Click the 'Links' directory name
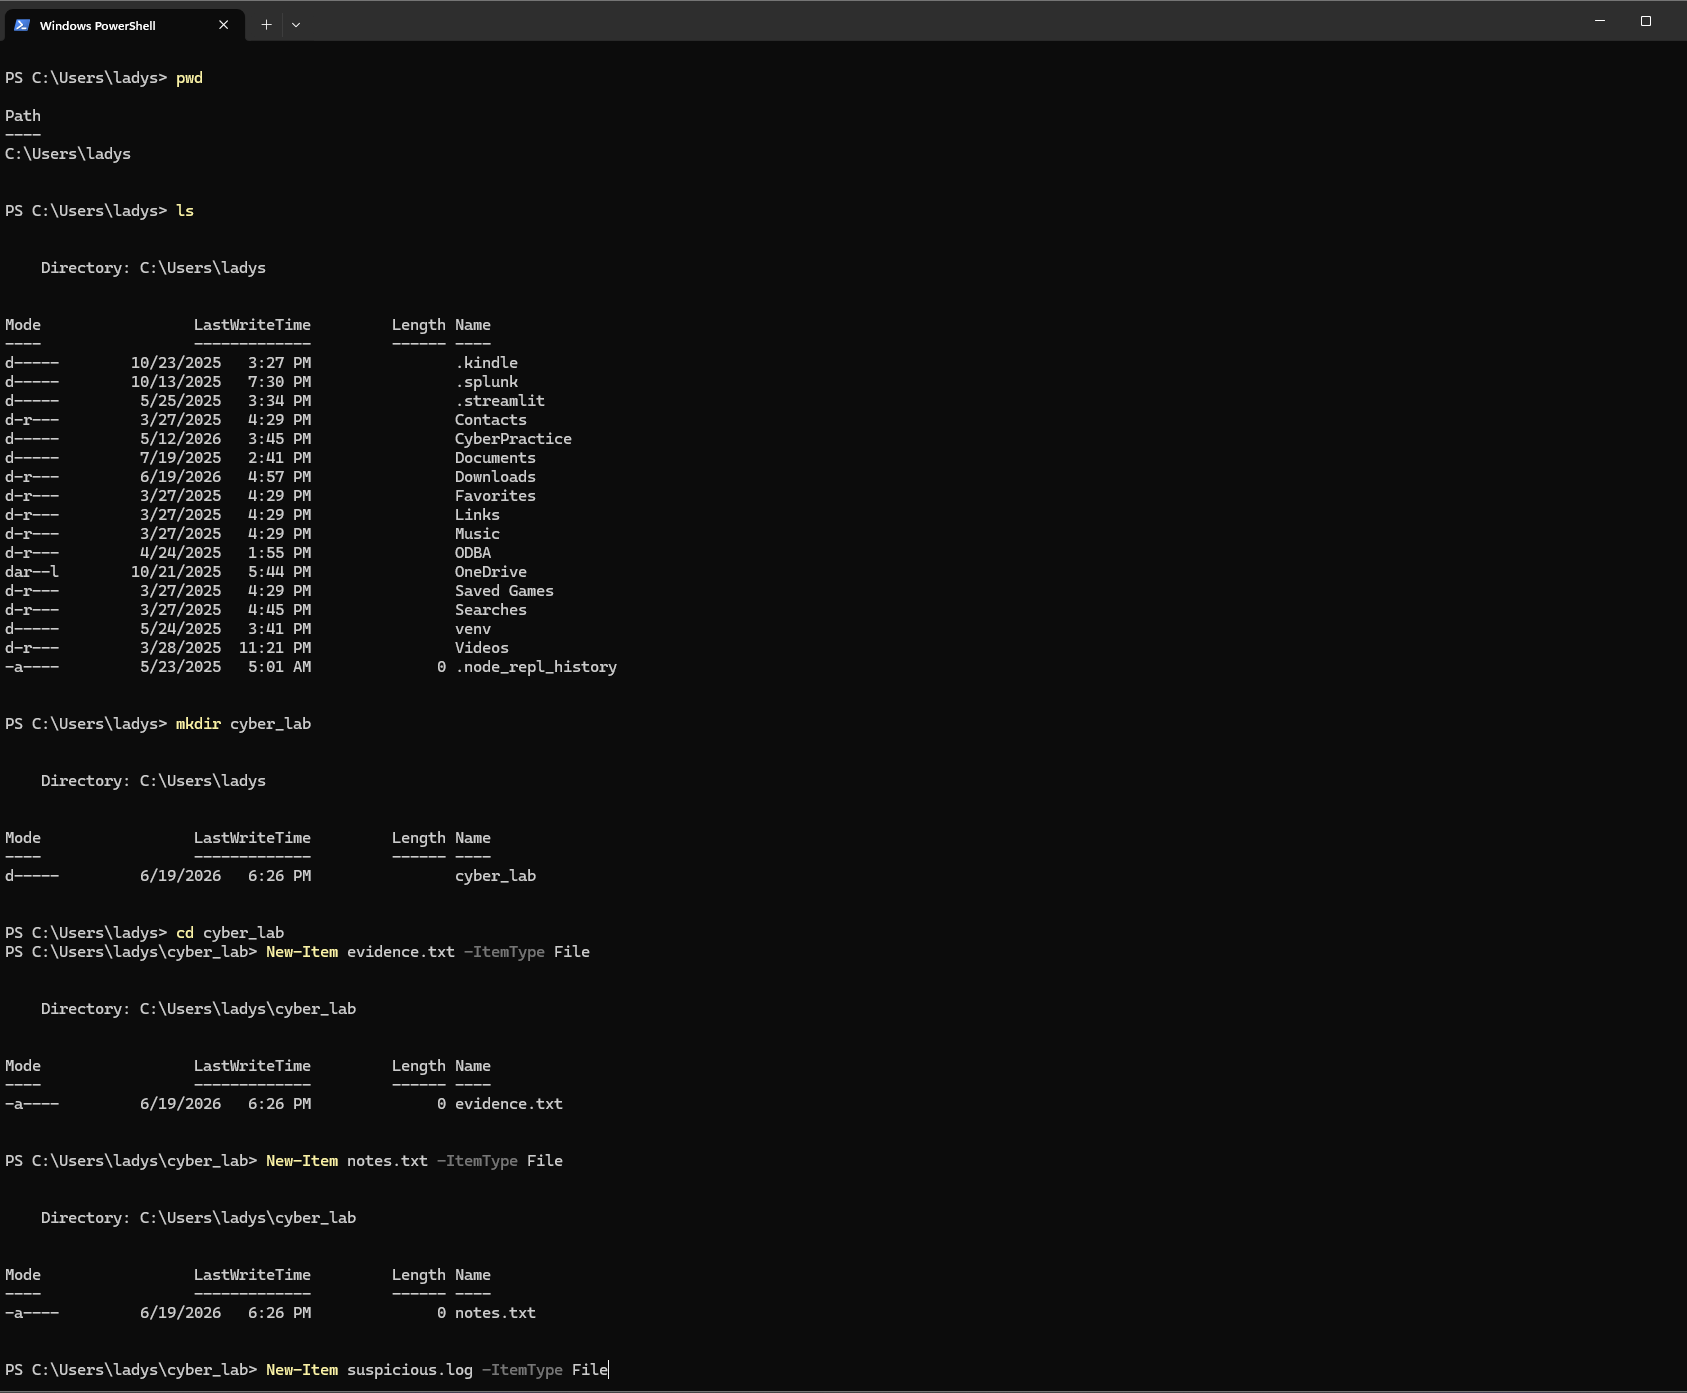 (477, 515)
